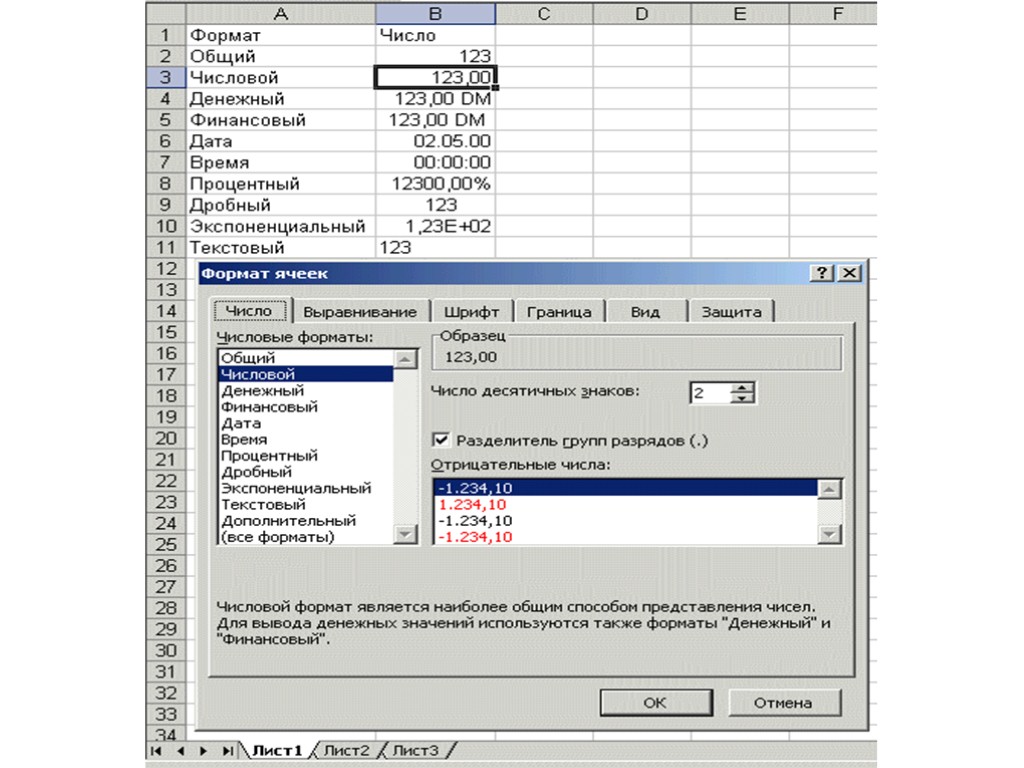Select Дробный in number formats list
Viewport: 1024px width, 768px height.
pos(306,472)
